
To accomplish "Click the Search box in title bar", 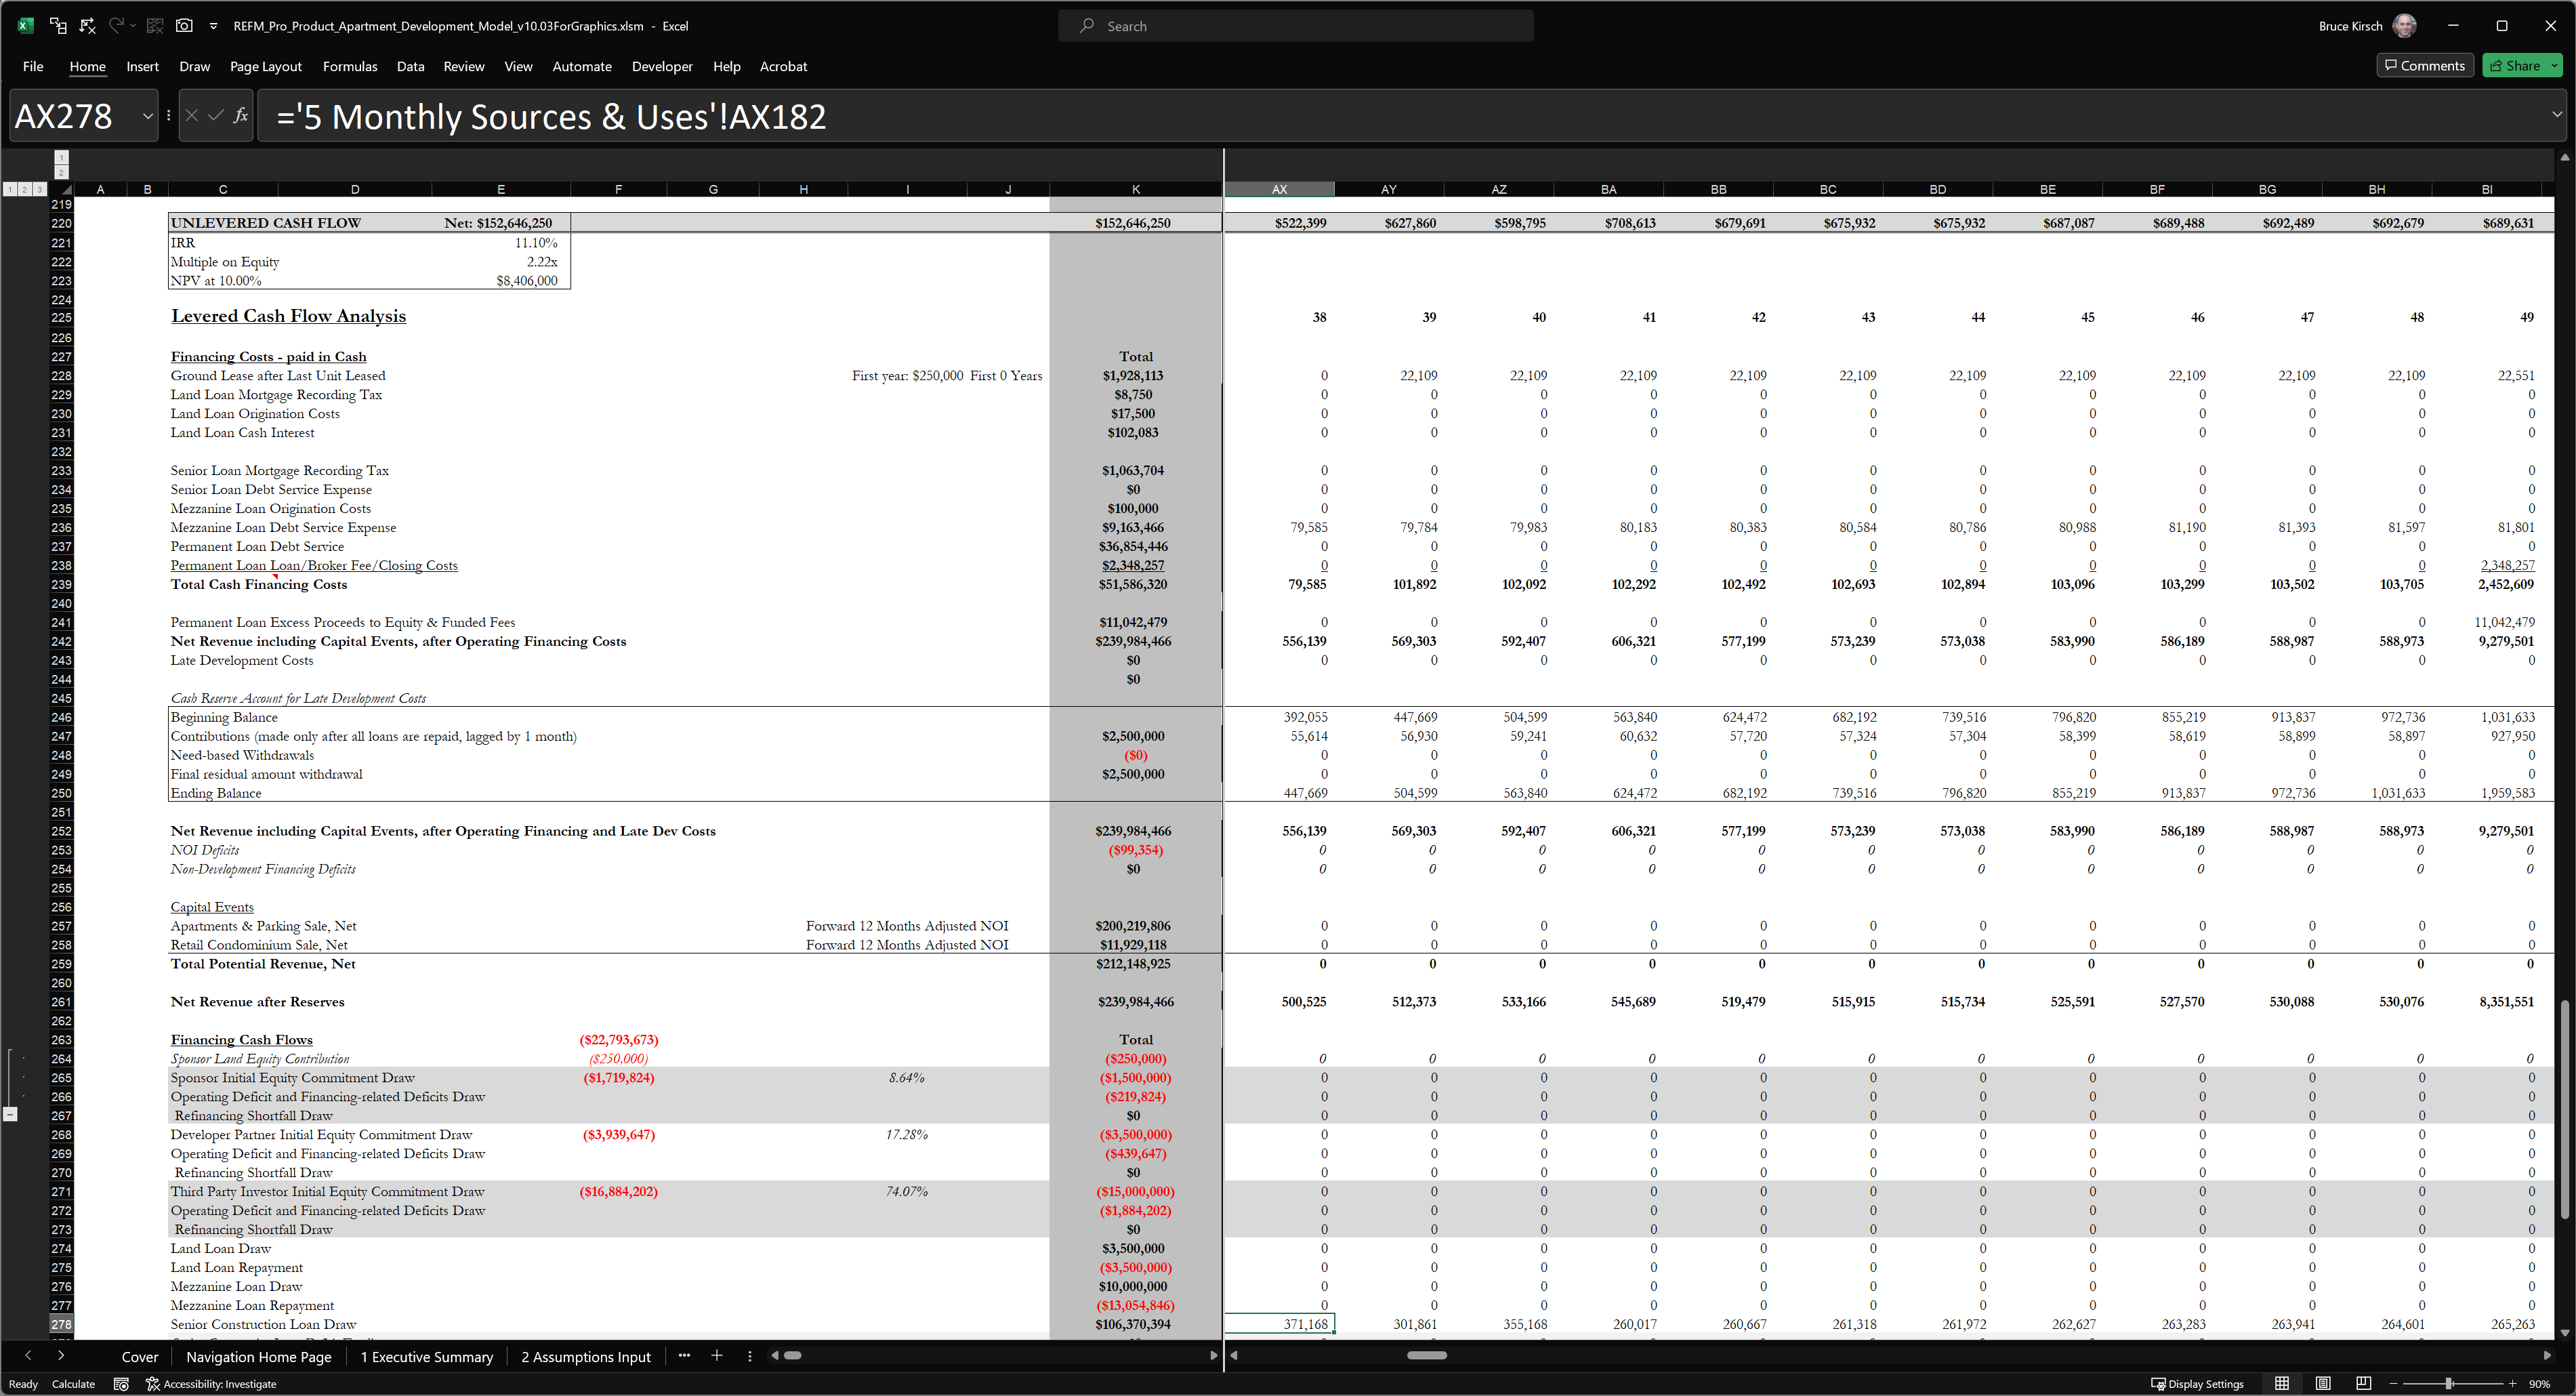I will (x=1296, y=26).
